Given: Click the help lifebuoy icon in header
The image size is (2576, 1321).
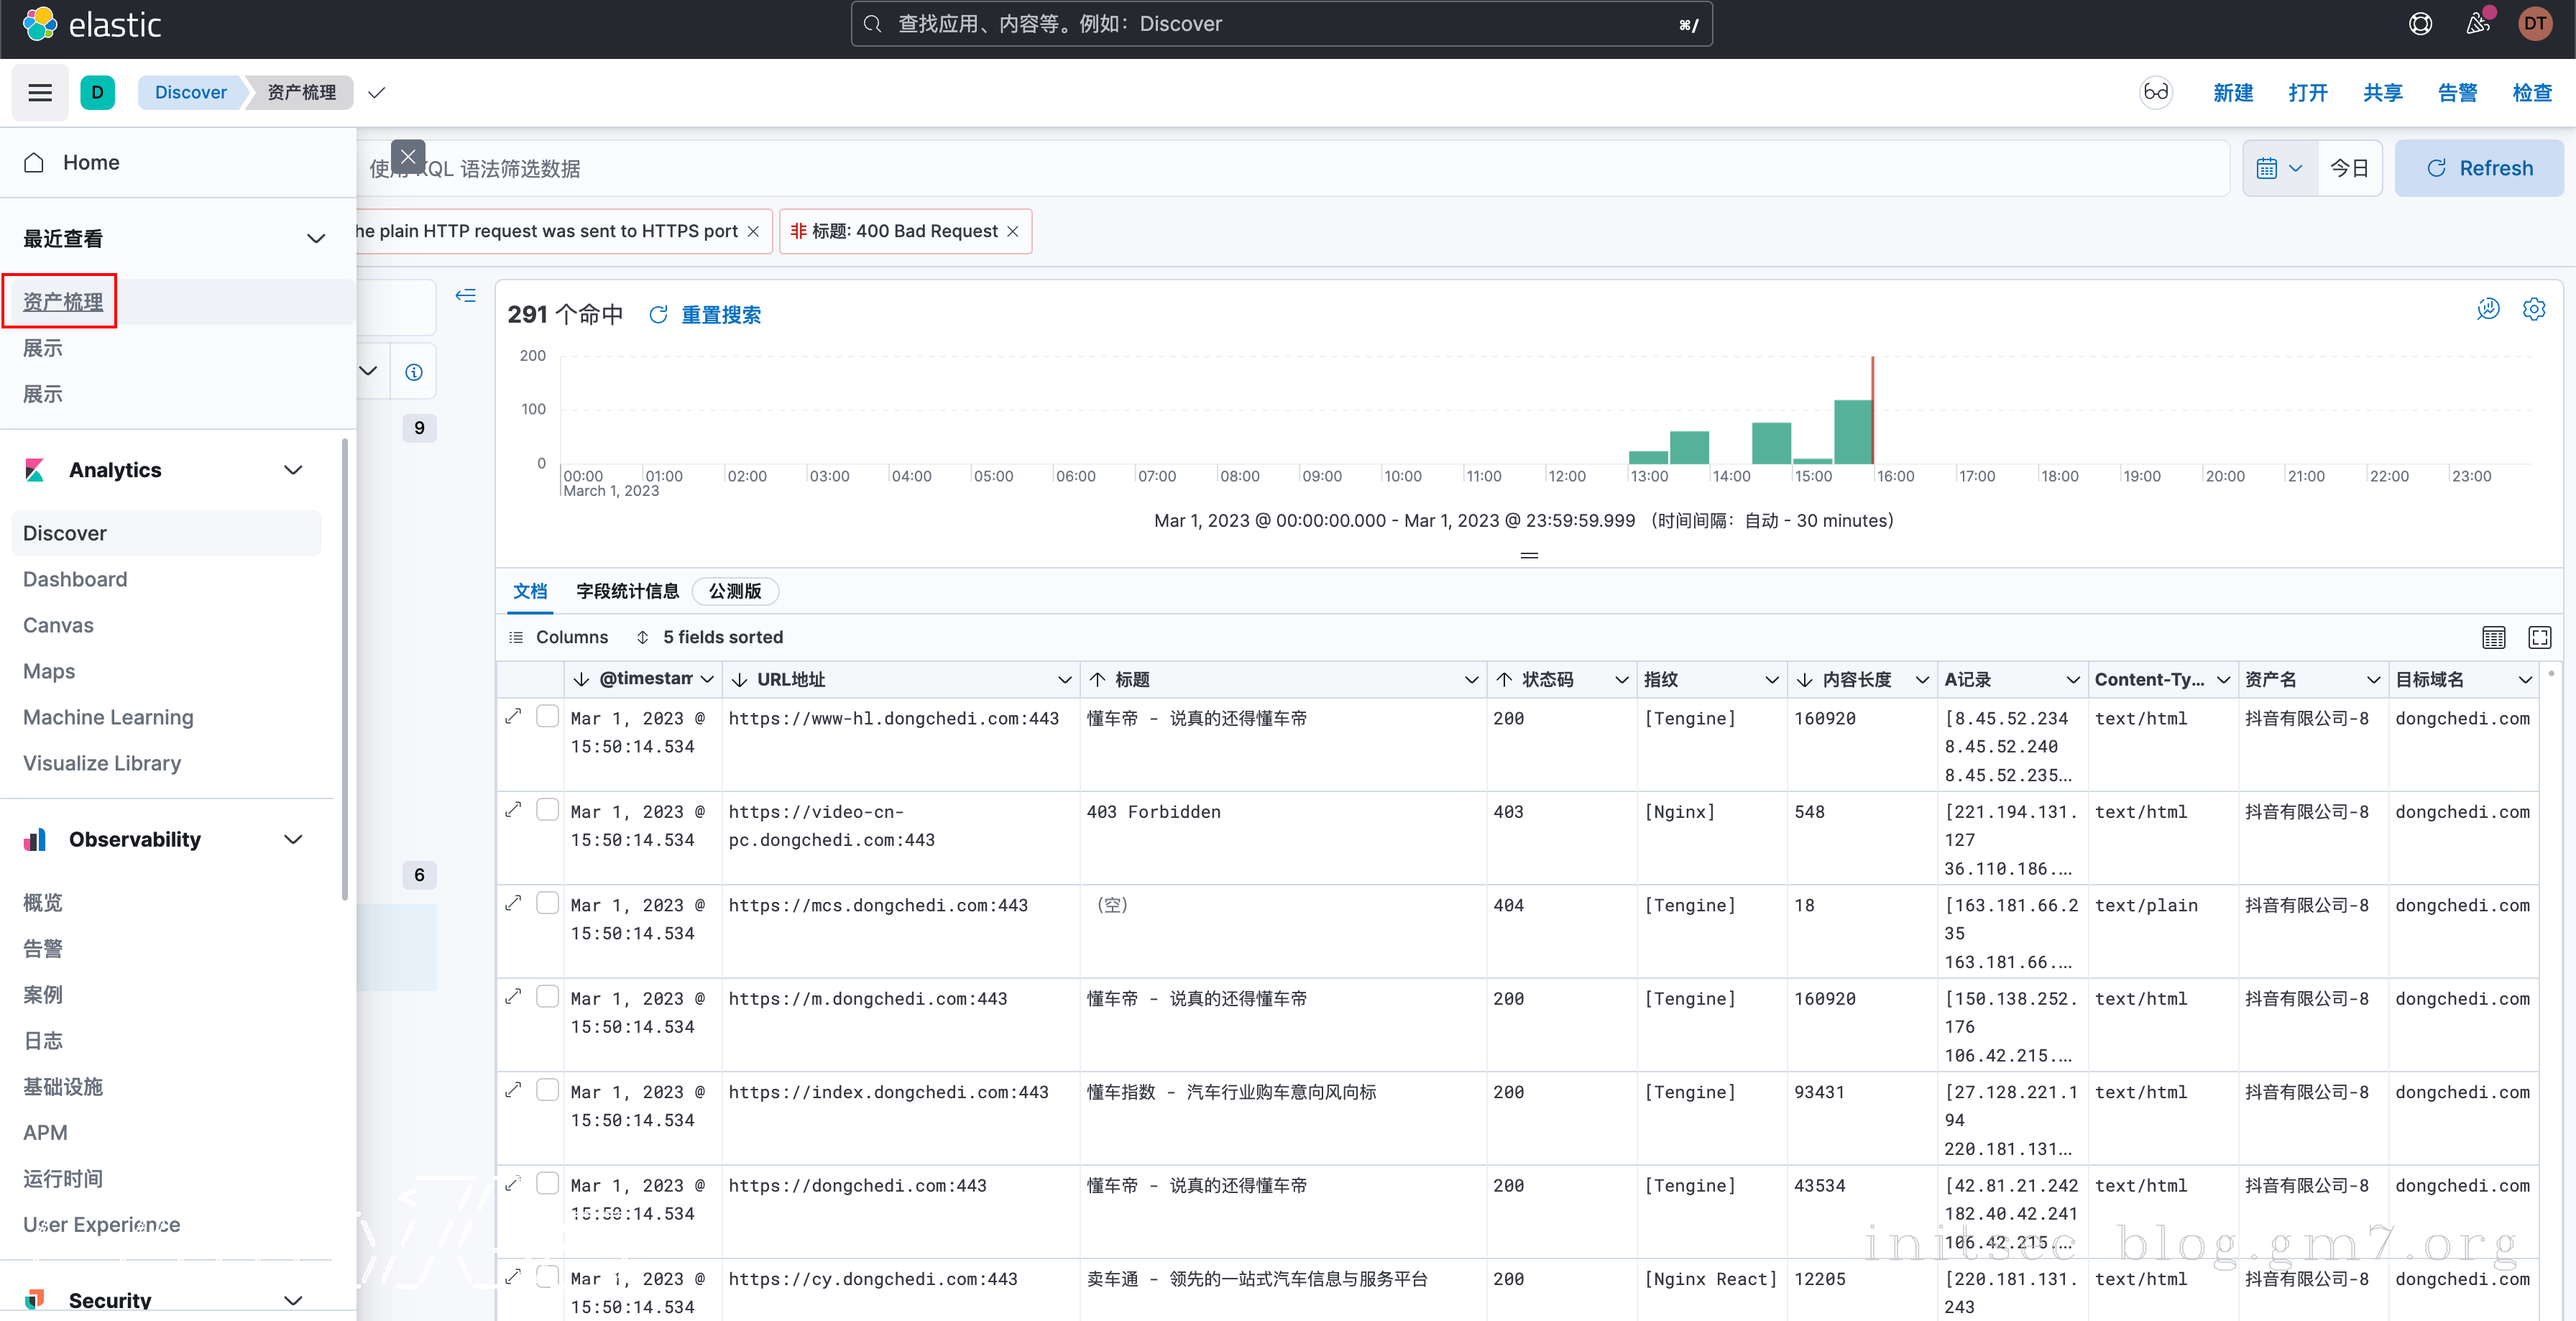Looking at the screenshot, I should [2420, 24].
